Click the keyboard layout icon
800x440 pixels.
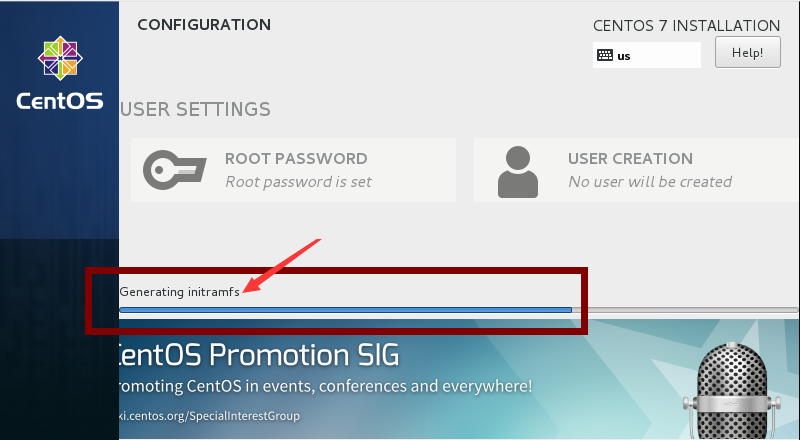tap(605, 55)
